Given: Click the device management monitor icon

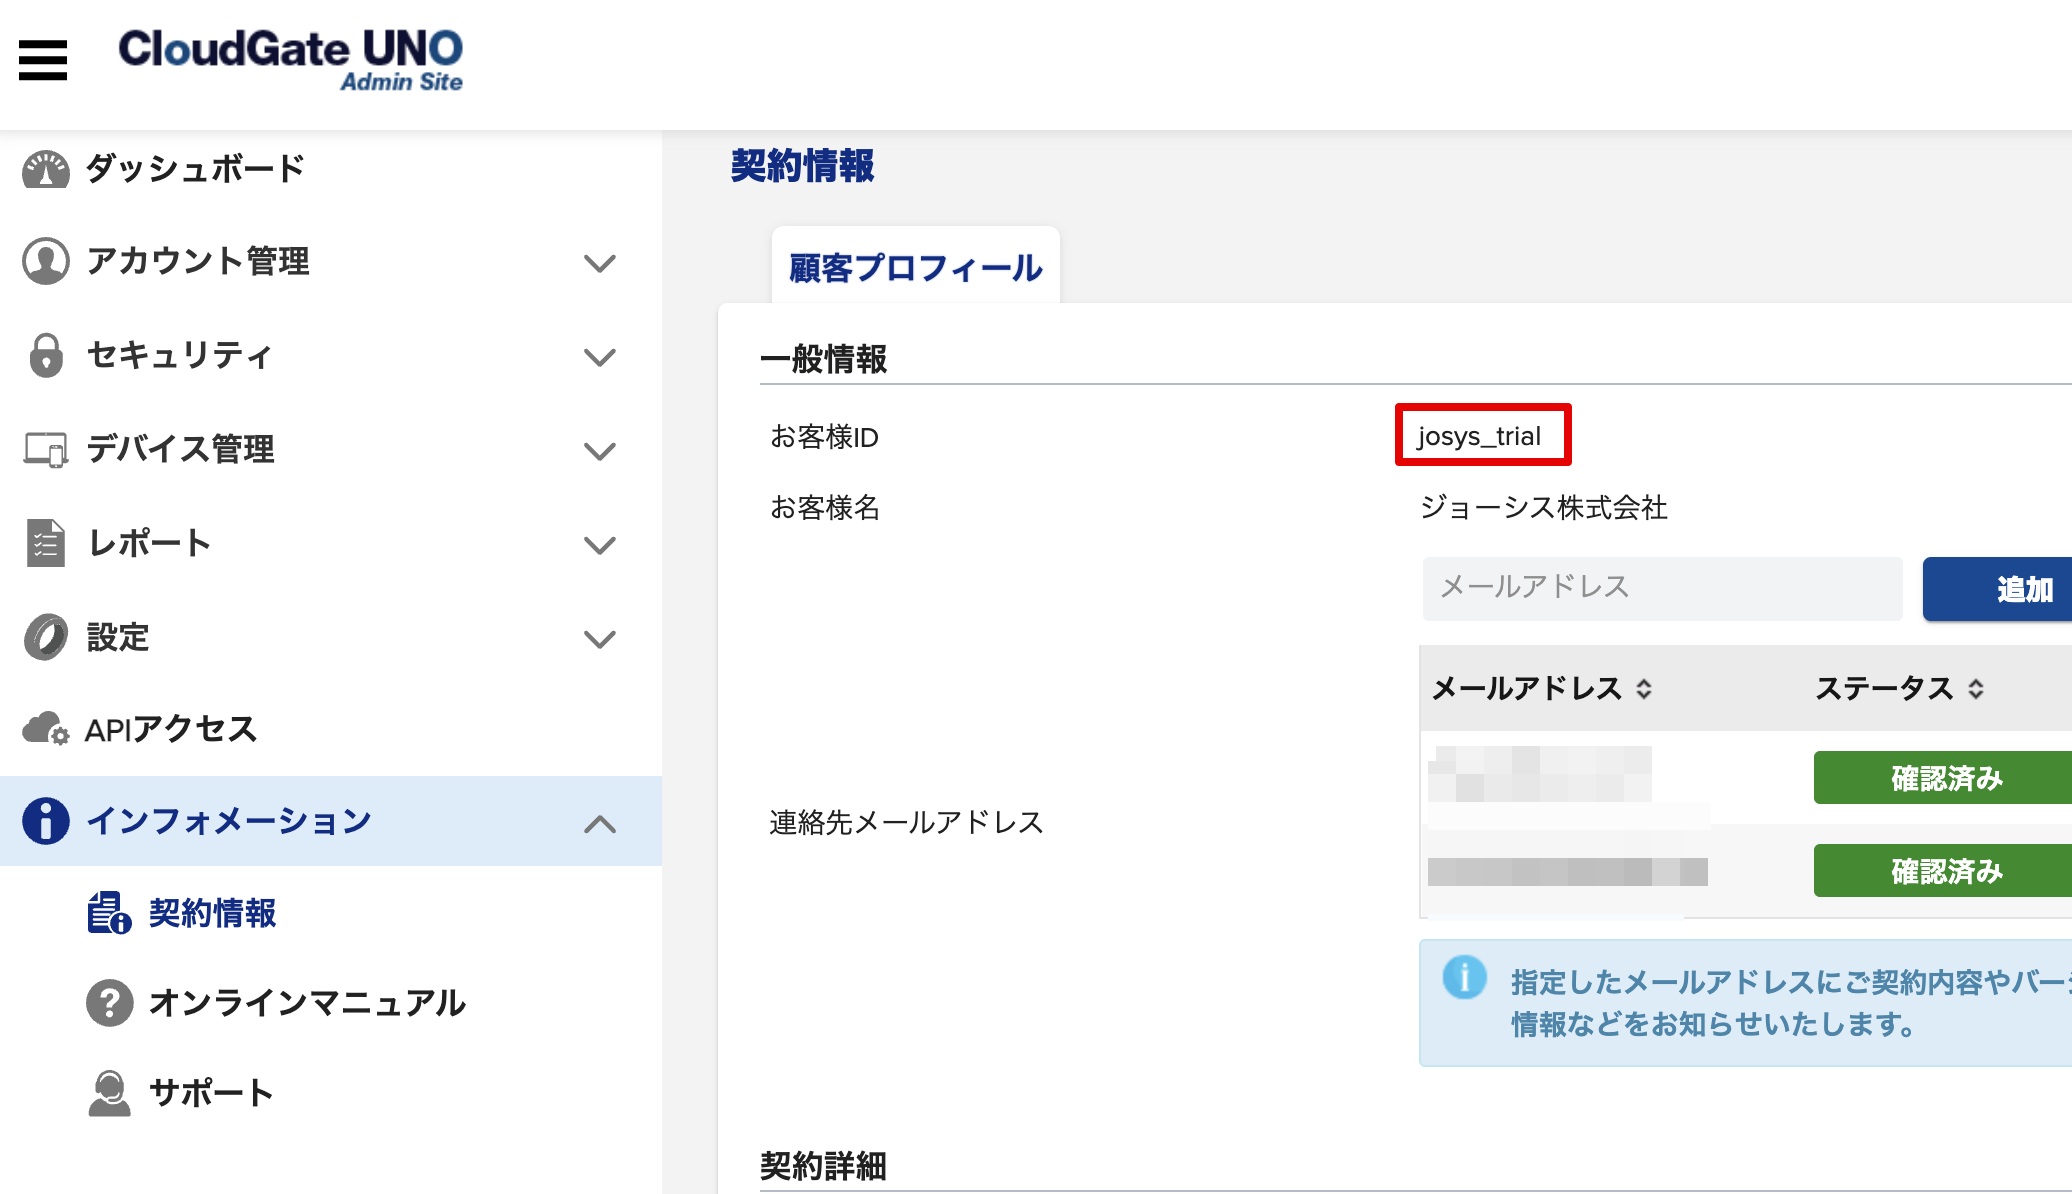Looking at the screenshot, I should (45, 449).
